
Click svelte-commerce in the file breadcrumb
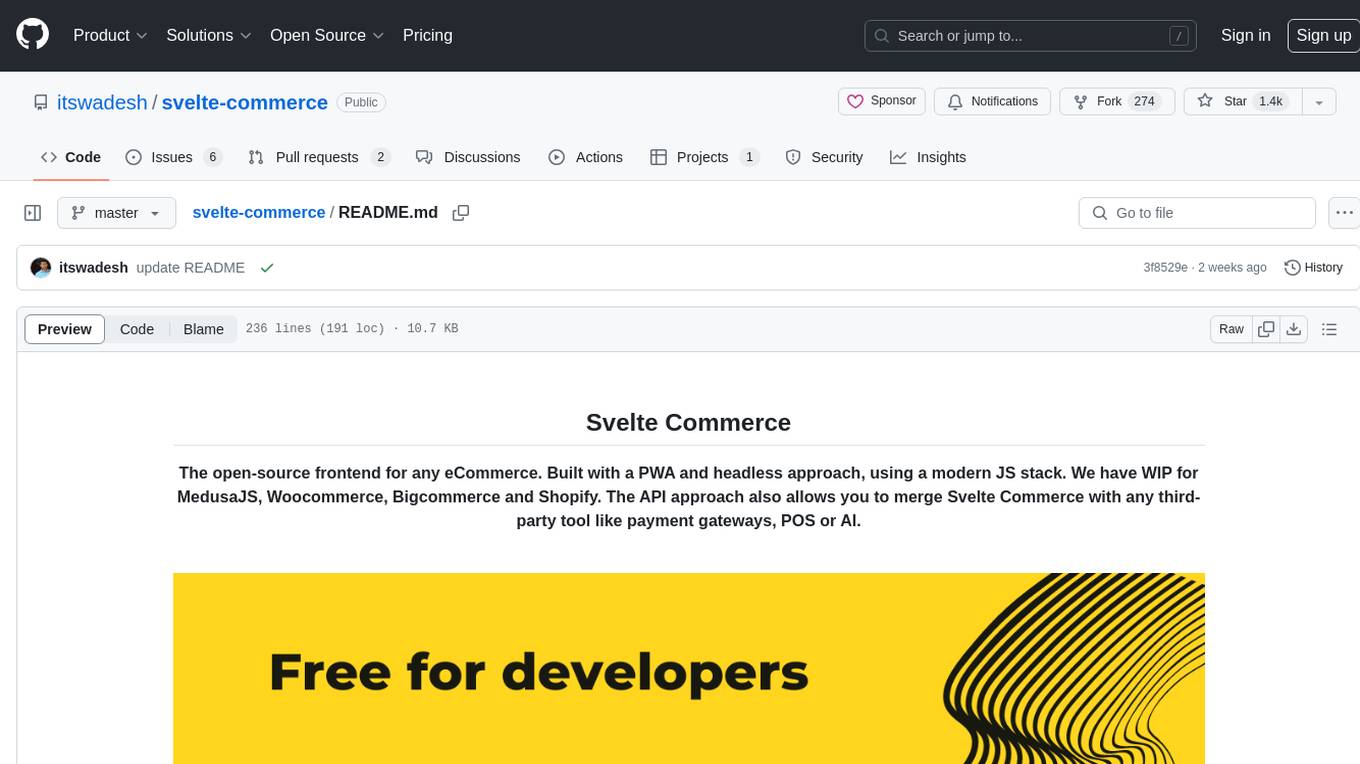(x=259, y=212)
